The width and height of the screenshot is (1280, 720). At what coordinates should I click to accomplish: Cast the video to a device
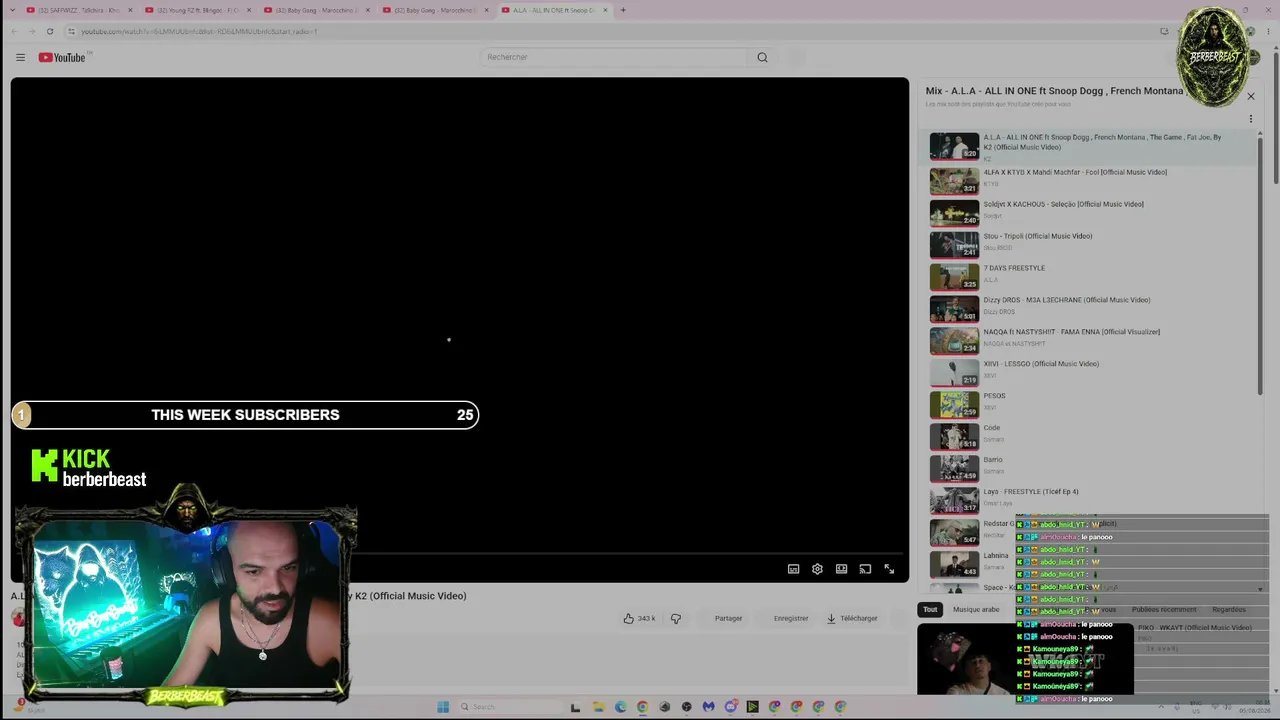[865, 569]
